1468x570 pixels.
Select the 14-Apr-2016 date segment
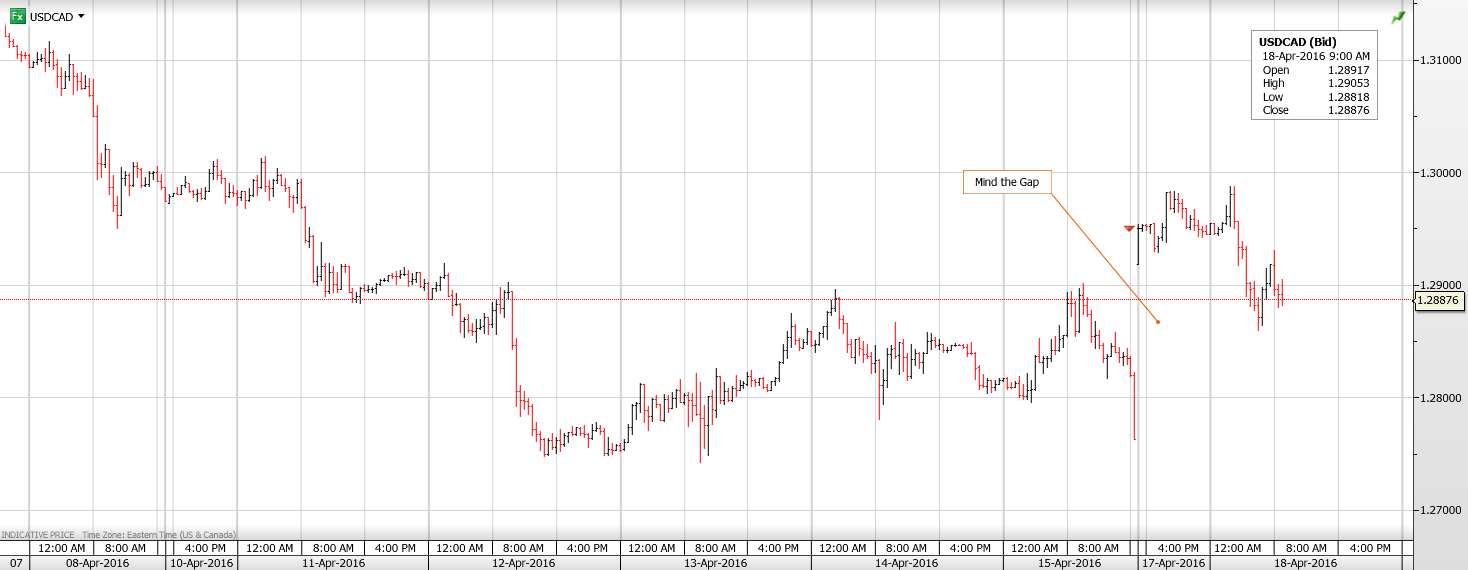906,563
